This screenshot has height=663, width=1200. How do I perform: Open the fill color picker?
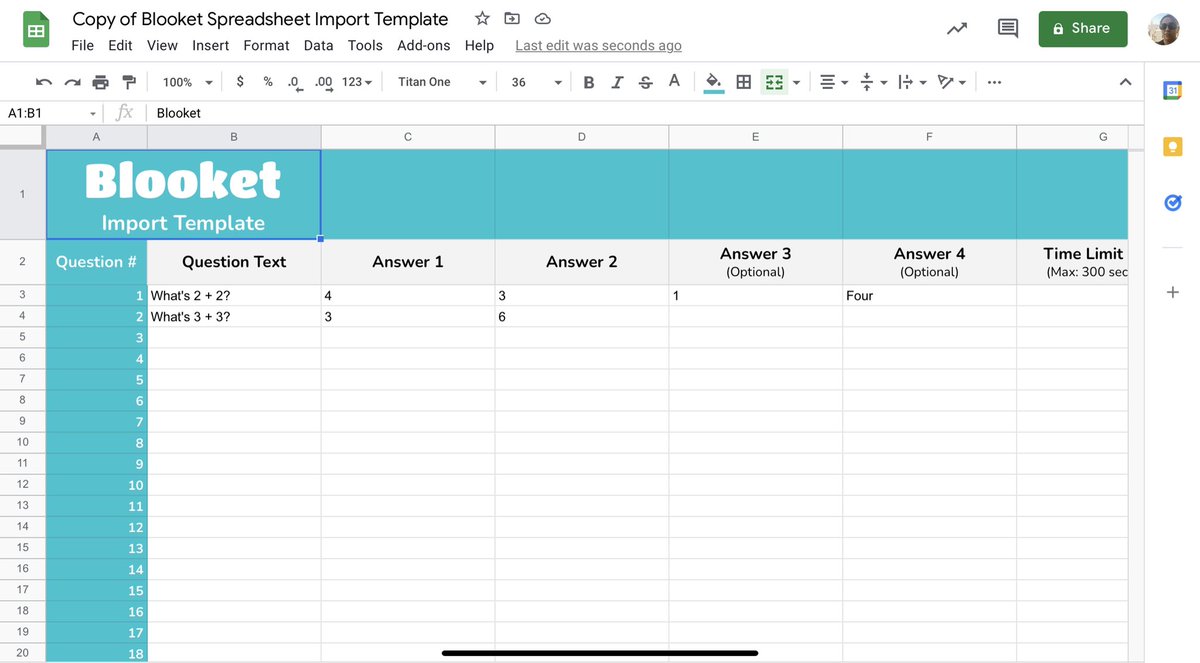pos(714,82)
